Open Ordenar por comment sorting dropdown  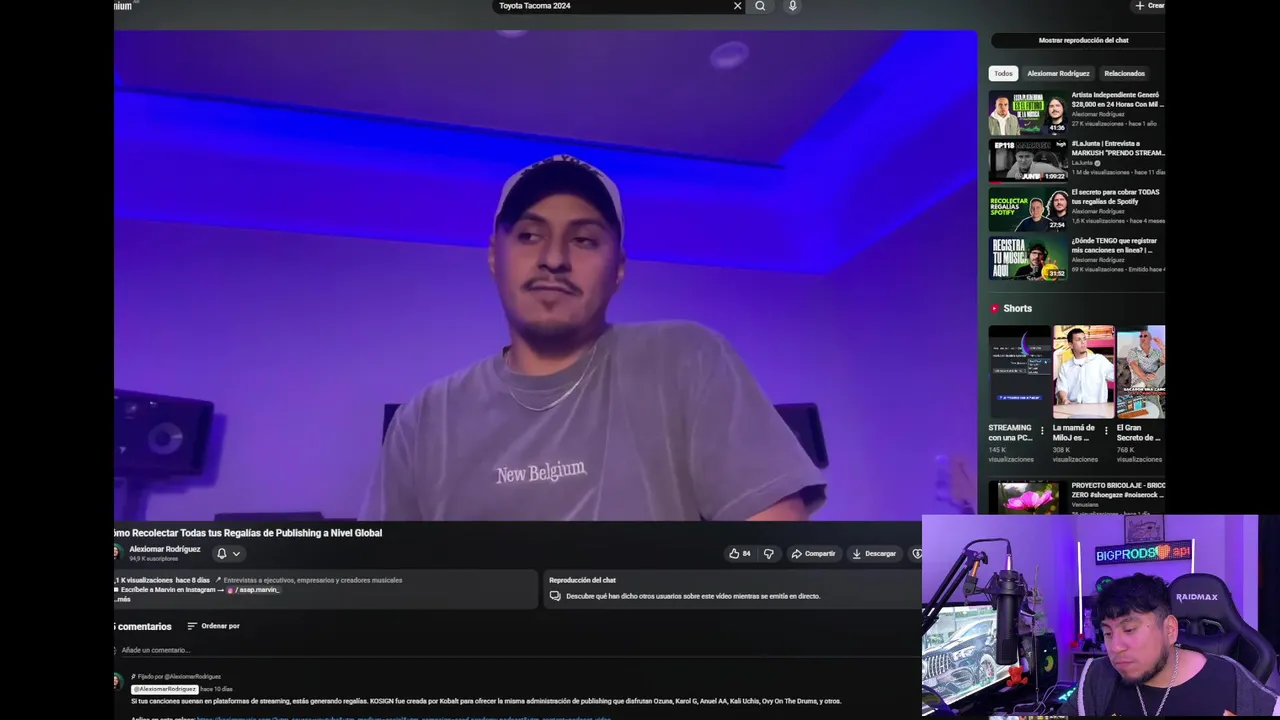click(213, 626)
